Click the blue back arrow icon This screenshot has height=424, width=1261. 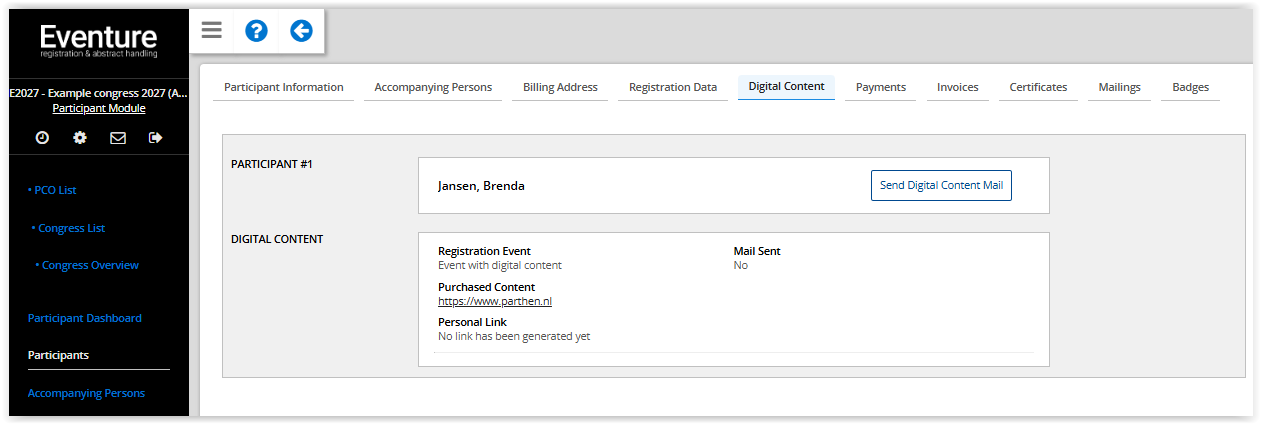click(301, 31)
